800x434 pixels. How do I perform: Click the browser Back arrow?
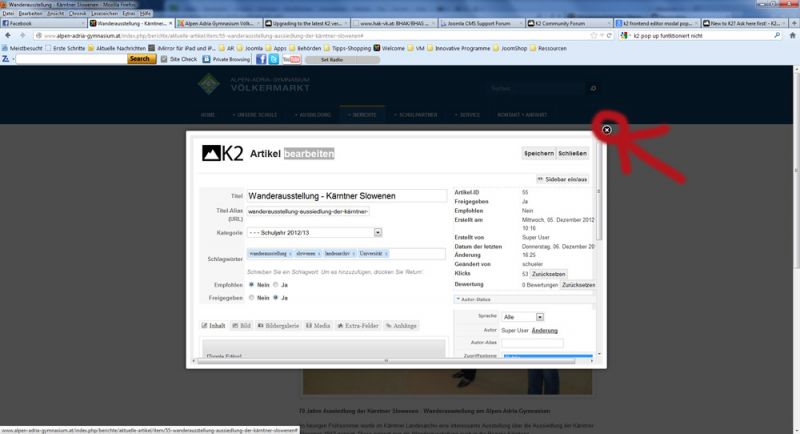click(8, 36)
